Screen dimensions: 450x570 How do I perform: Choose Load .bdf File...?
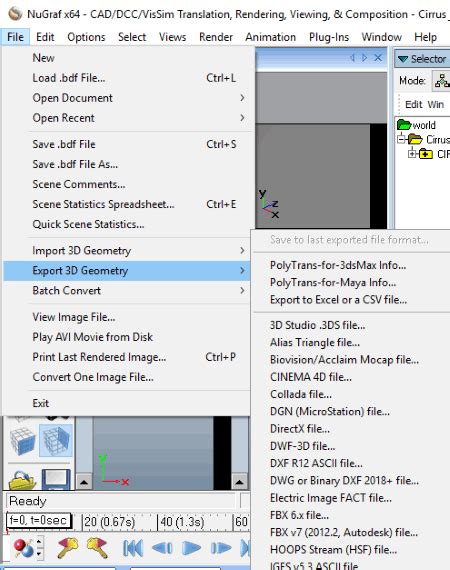pos(126,78)
